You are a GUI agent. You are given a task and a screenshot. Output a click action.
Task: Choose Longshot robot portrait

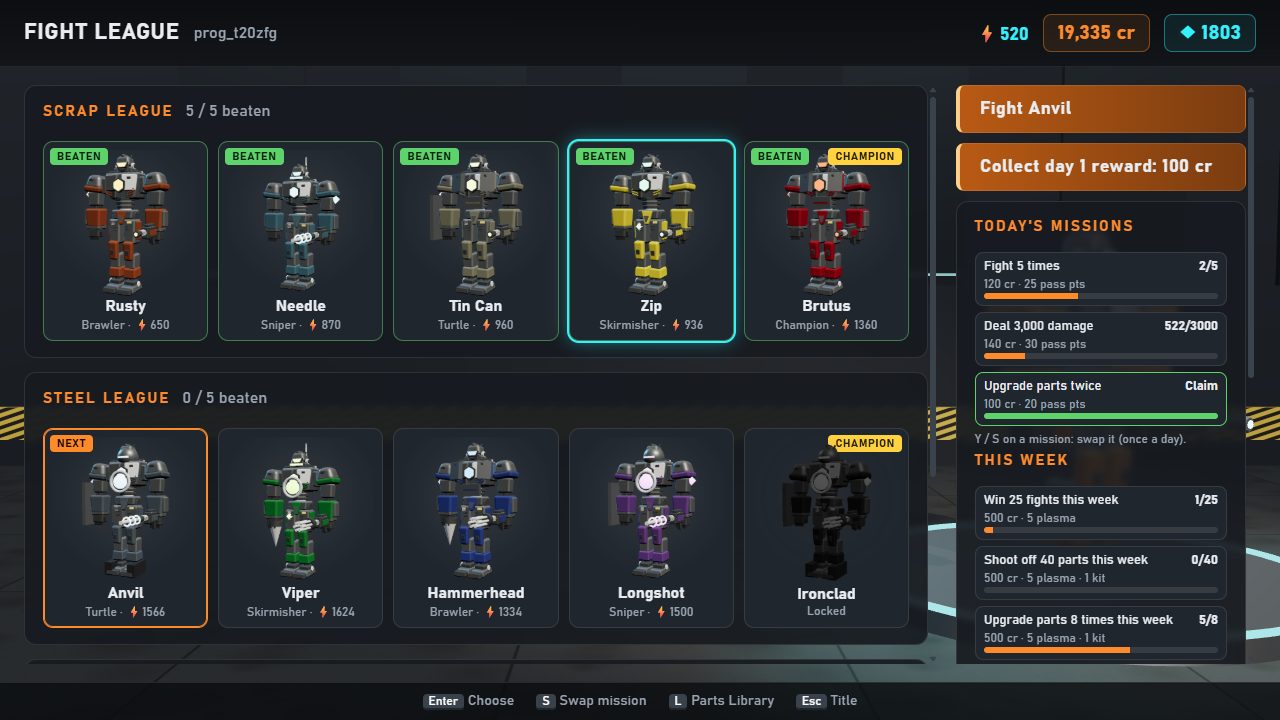tap(651, 510)
